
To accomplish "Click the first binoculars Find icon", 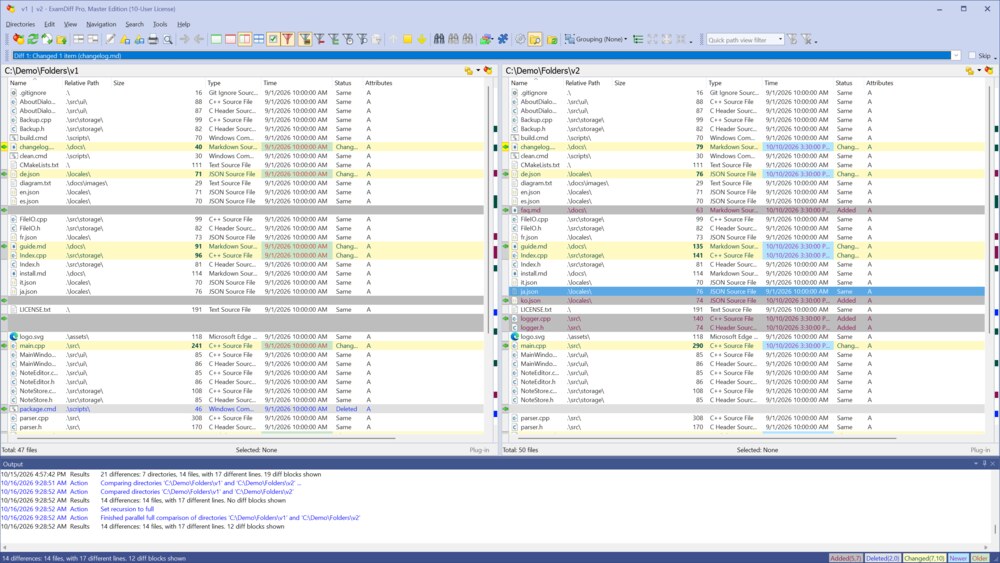I will tap(439, 40).
